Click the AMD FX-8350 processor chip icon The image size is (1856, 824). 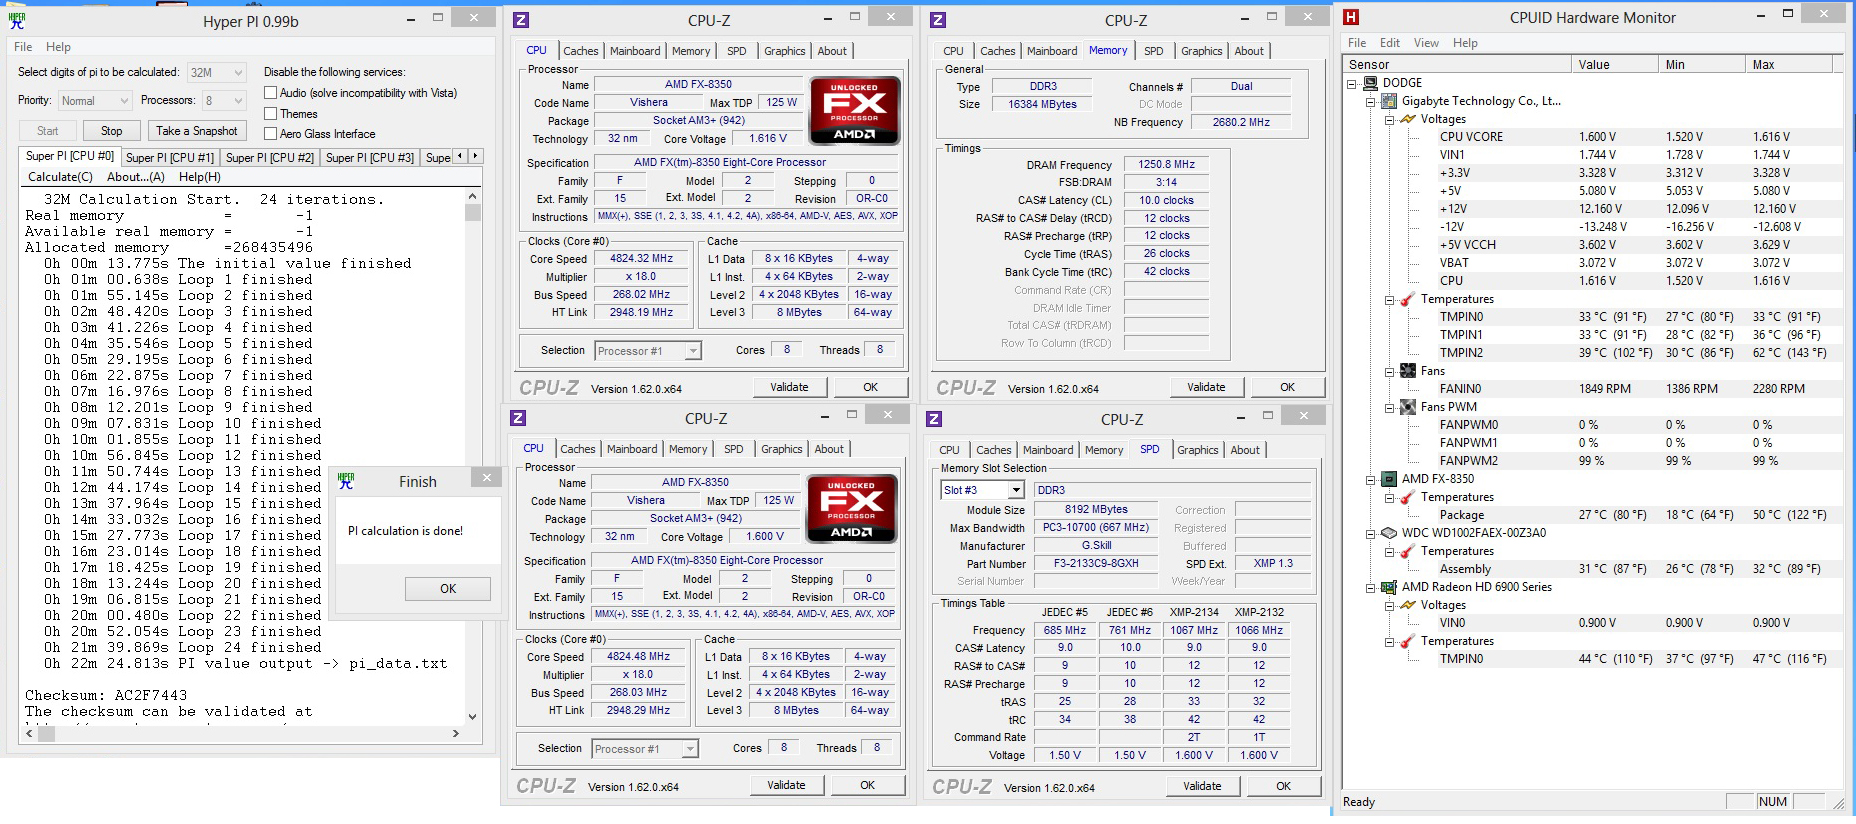tap(1389, 479)
